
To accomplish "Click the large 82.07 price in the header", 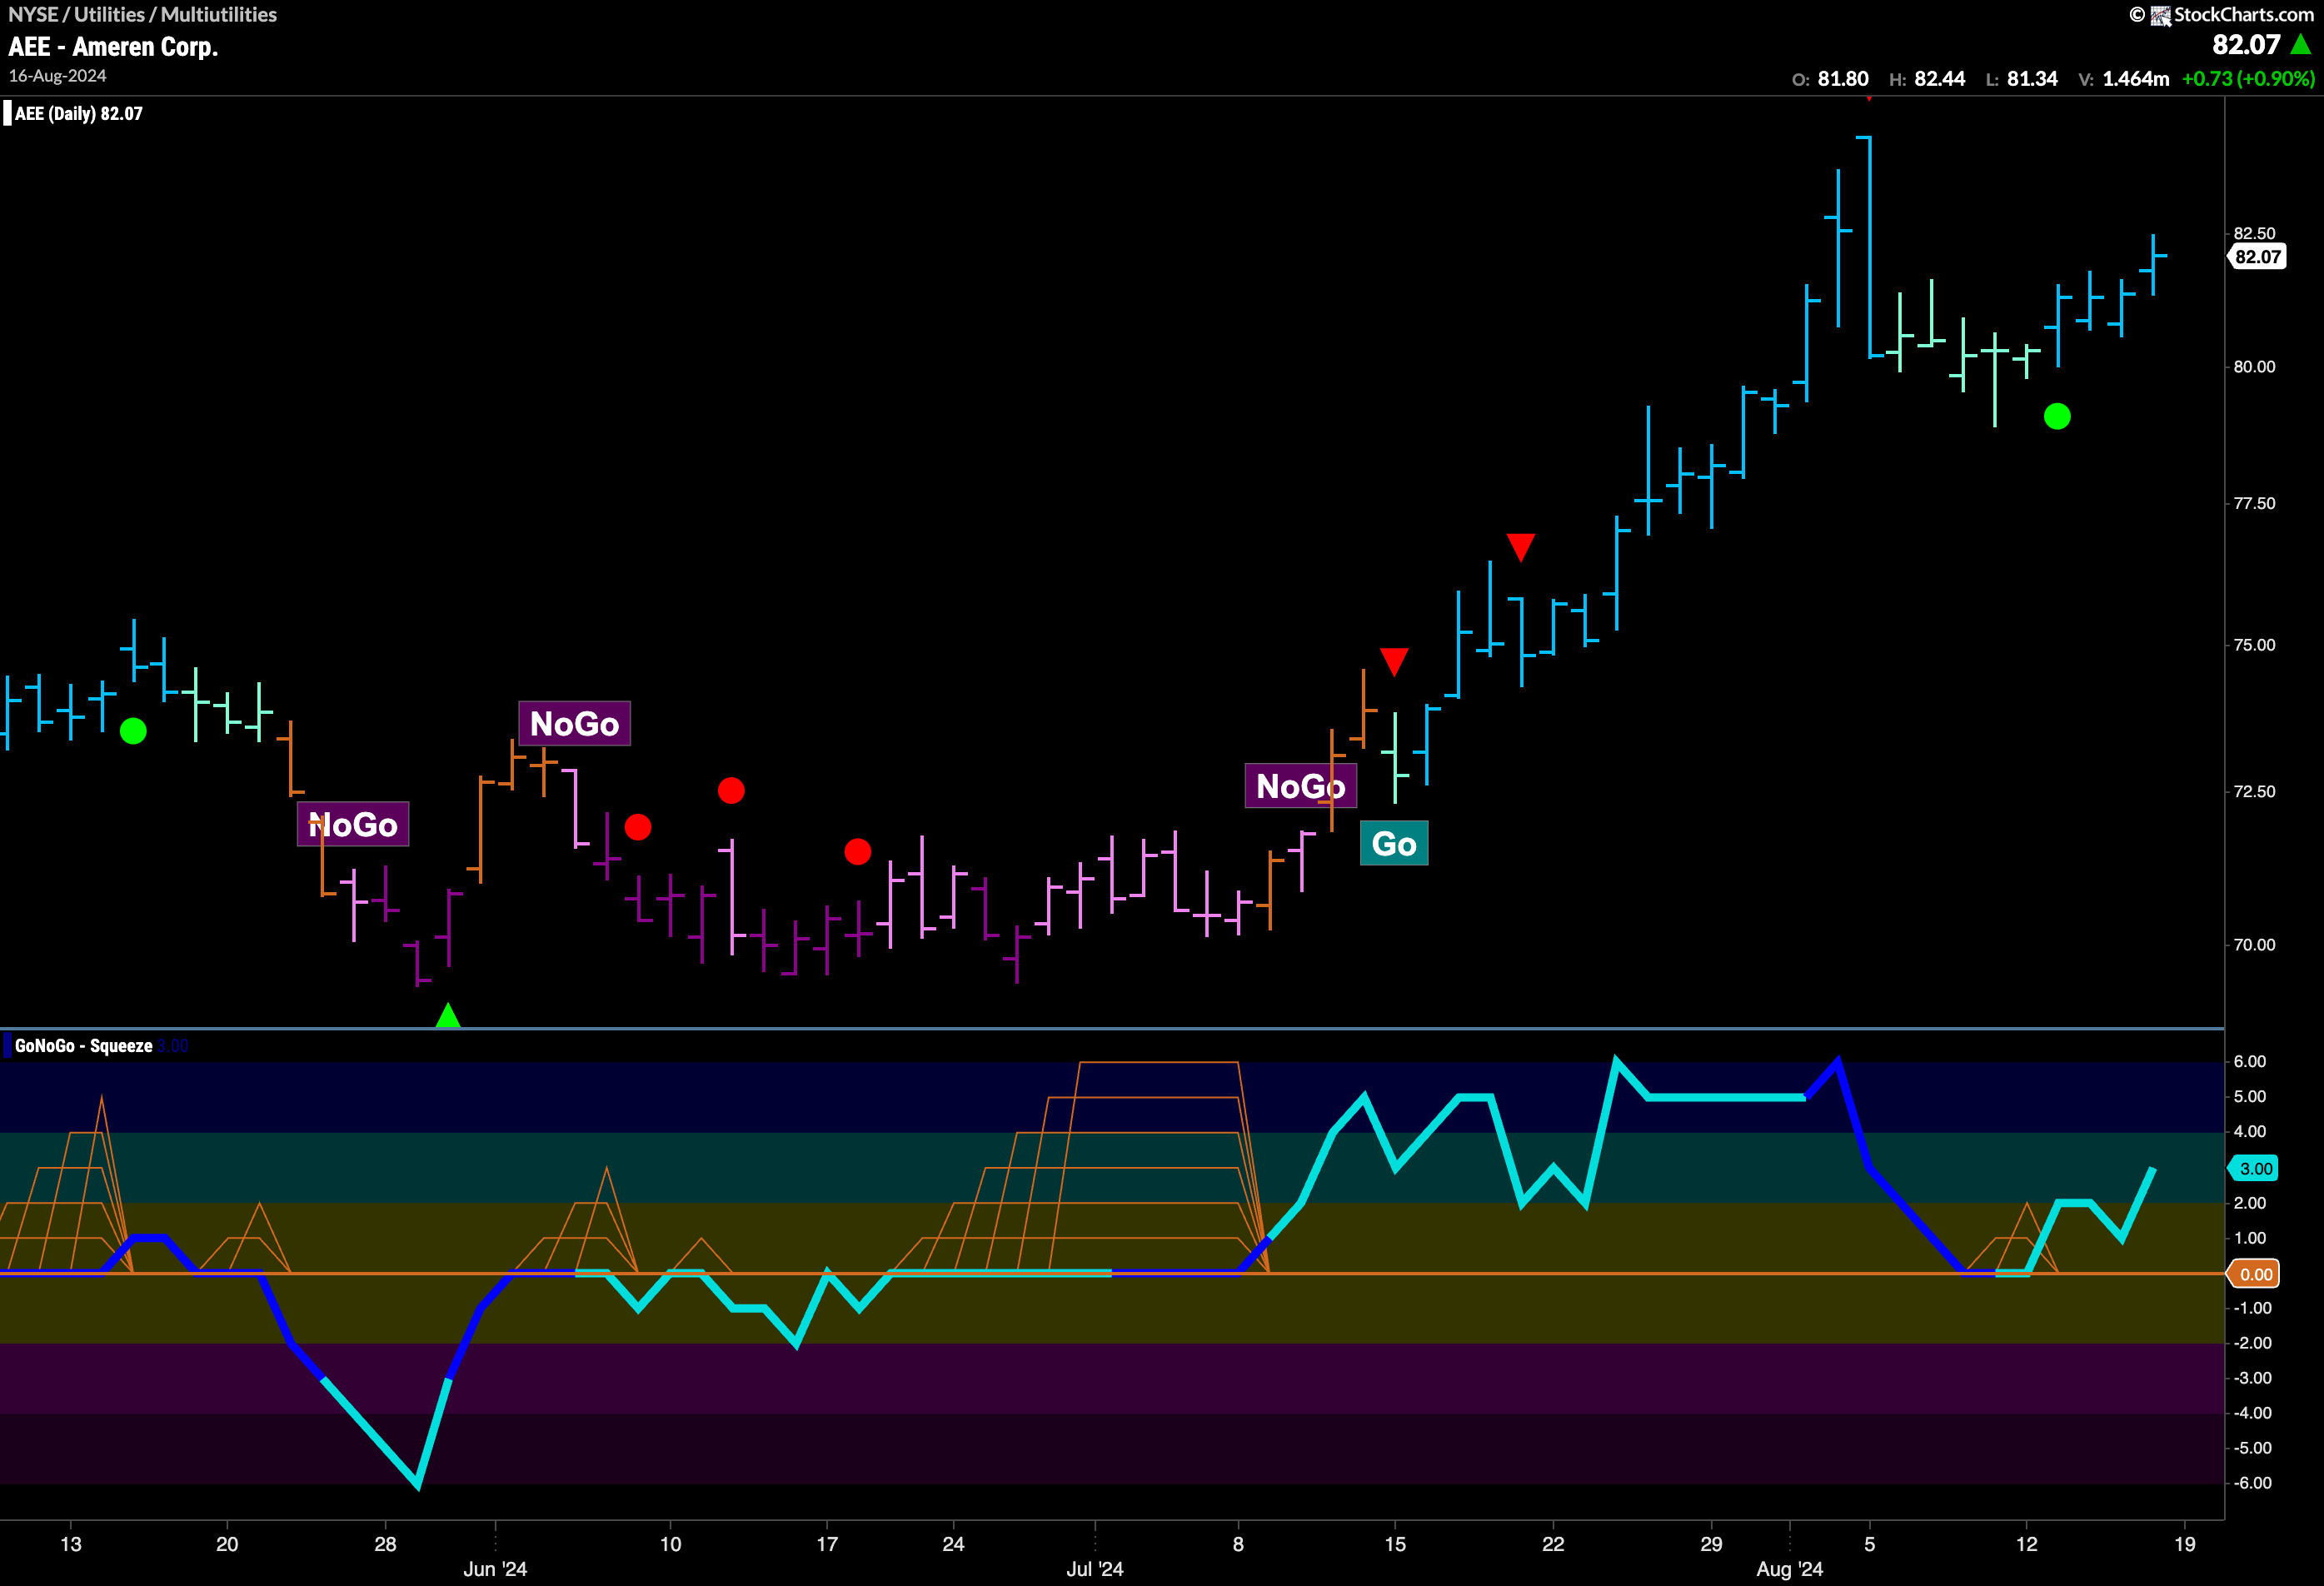I will click(x=2246, y=45).
